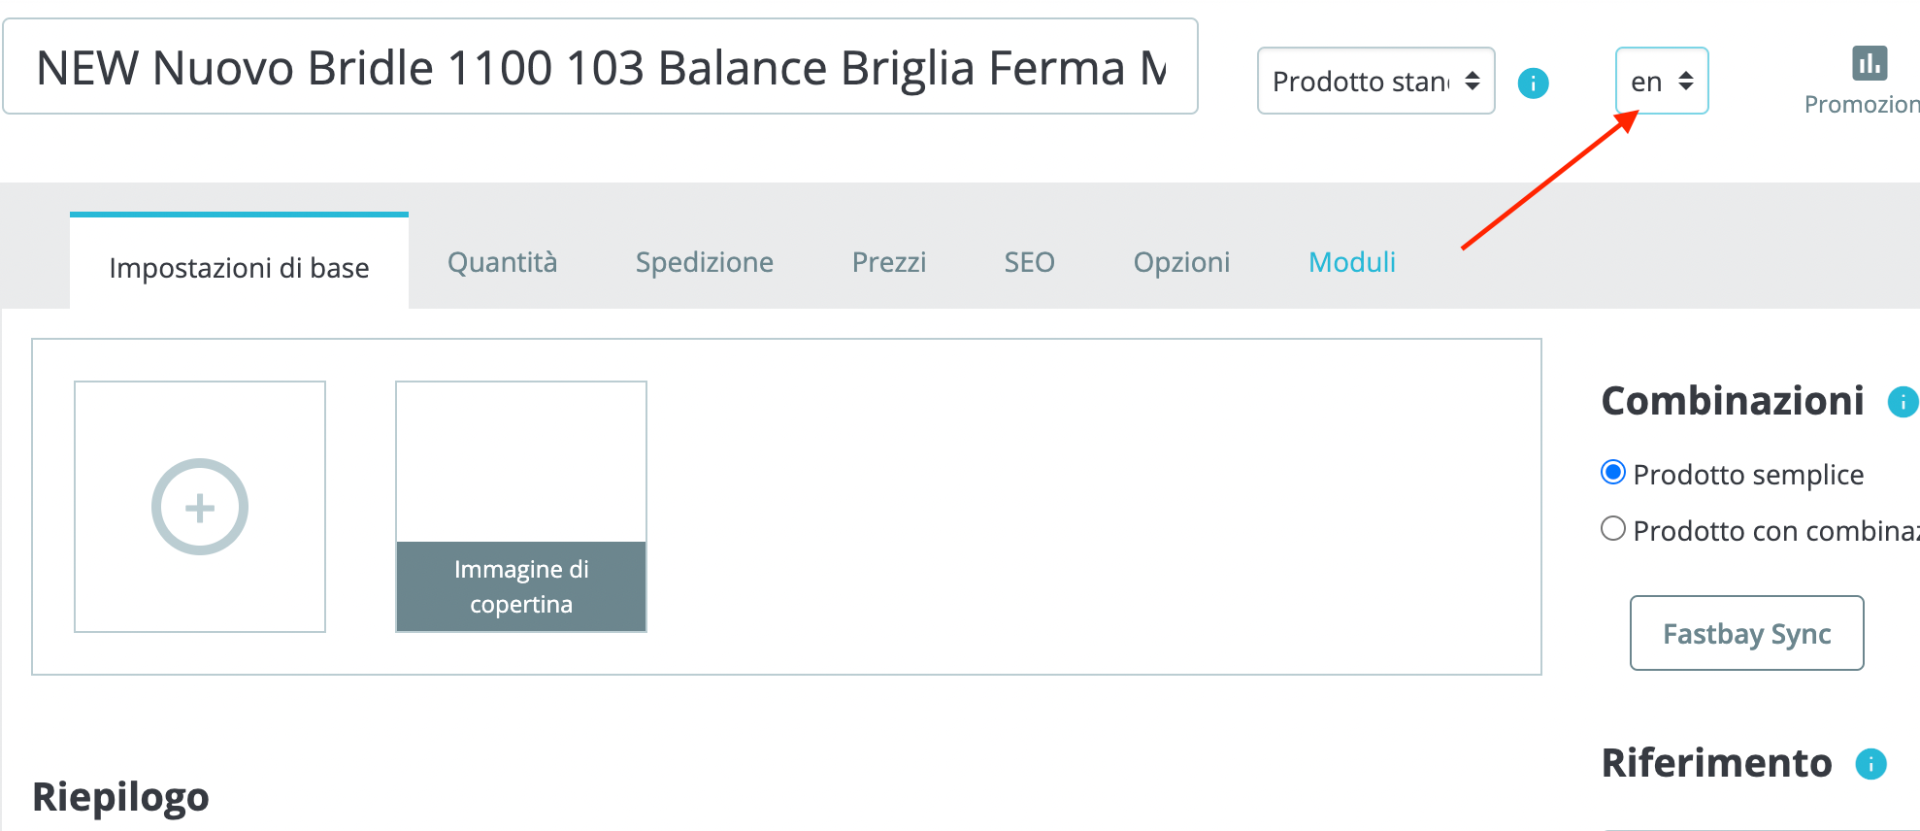Click info icon beside Combinazioni heading
The height and width of the screenshot is (831, 1920).
point(1902,402)
